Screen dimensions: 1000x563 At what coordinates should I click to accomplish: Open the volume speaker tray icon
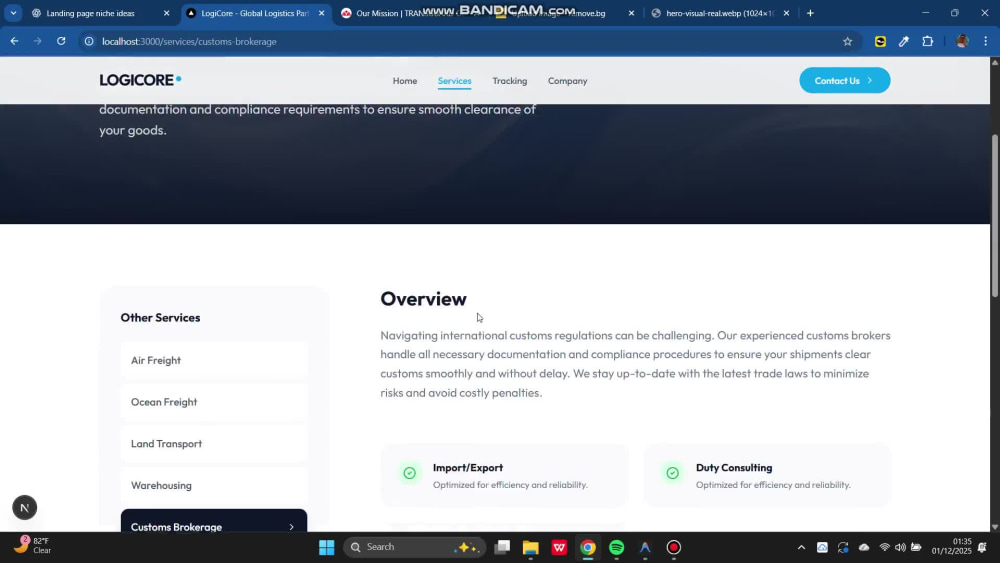coord(901,547)
